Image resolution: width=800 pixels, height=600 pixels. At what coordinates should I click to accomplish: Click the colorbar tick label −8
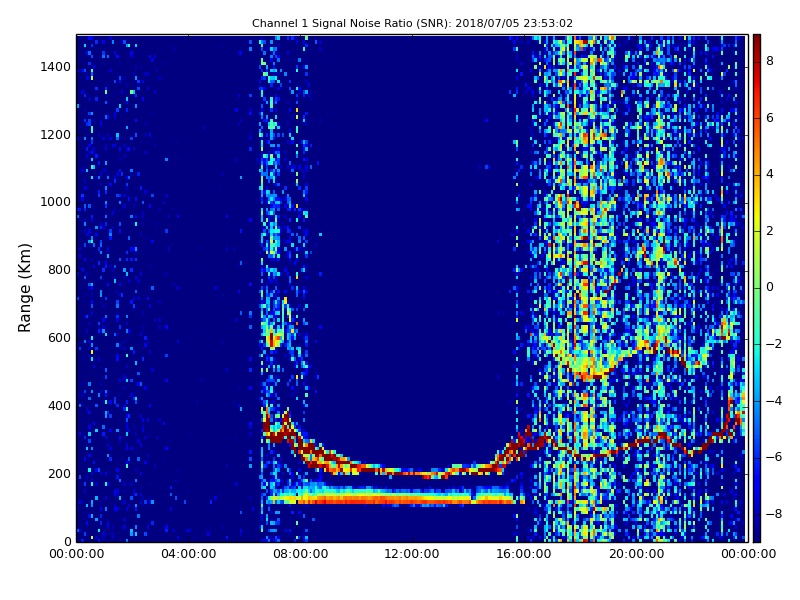(774, 514)
